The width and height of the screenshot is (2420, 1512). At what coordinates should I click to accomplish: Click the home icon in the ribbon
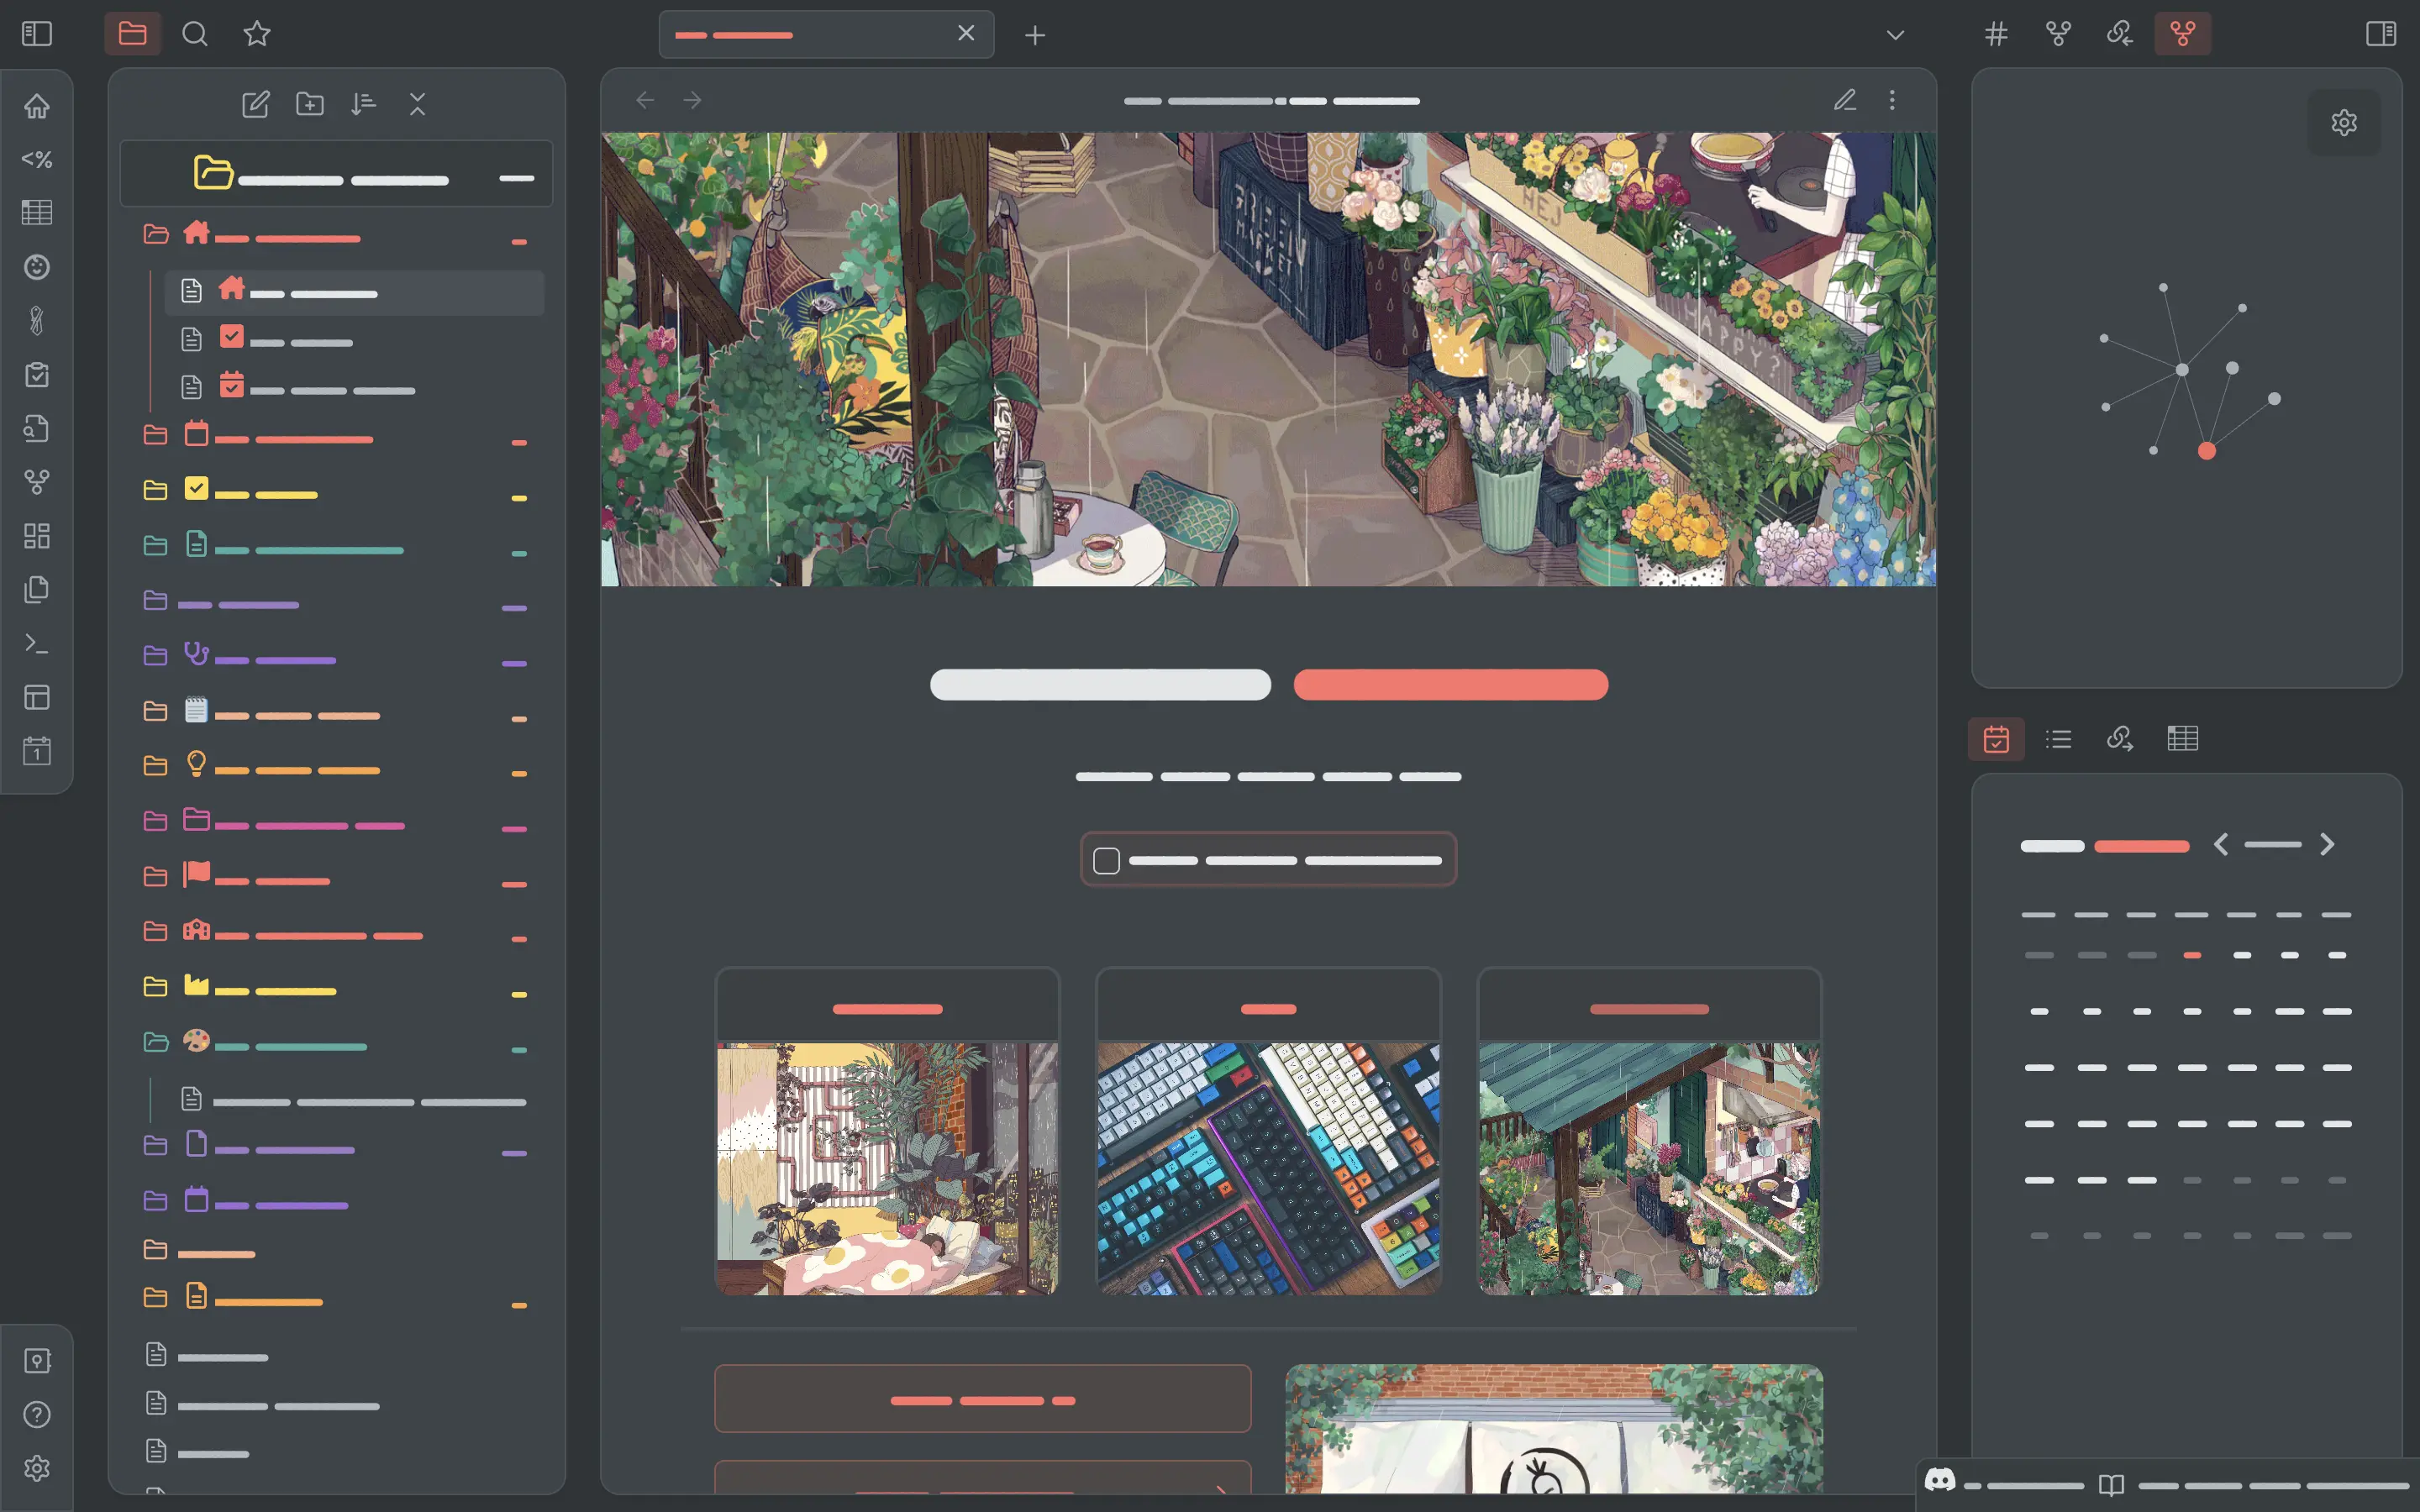coord(37,106)
